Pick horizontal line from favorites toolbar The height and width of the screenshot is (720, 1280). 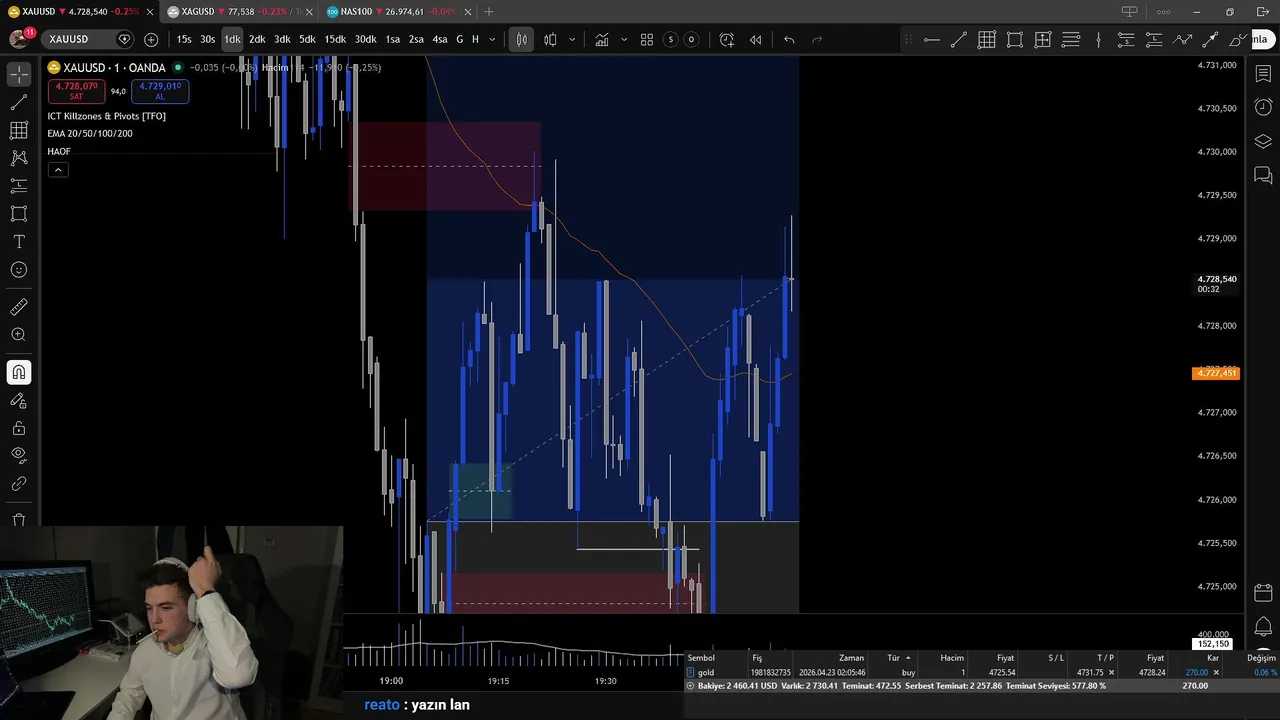point(931,39)
